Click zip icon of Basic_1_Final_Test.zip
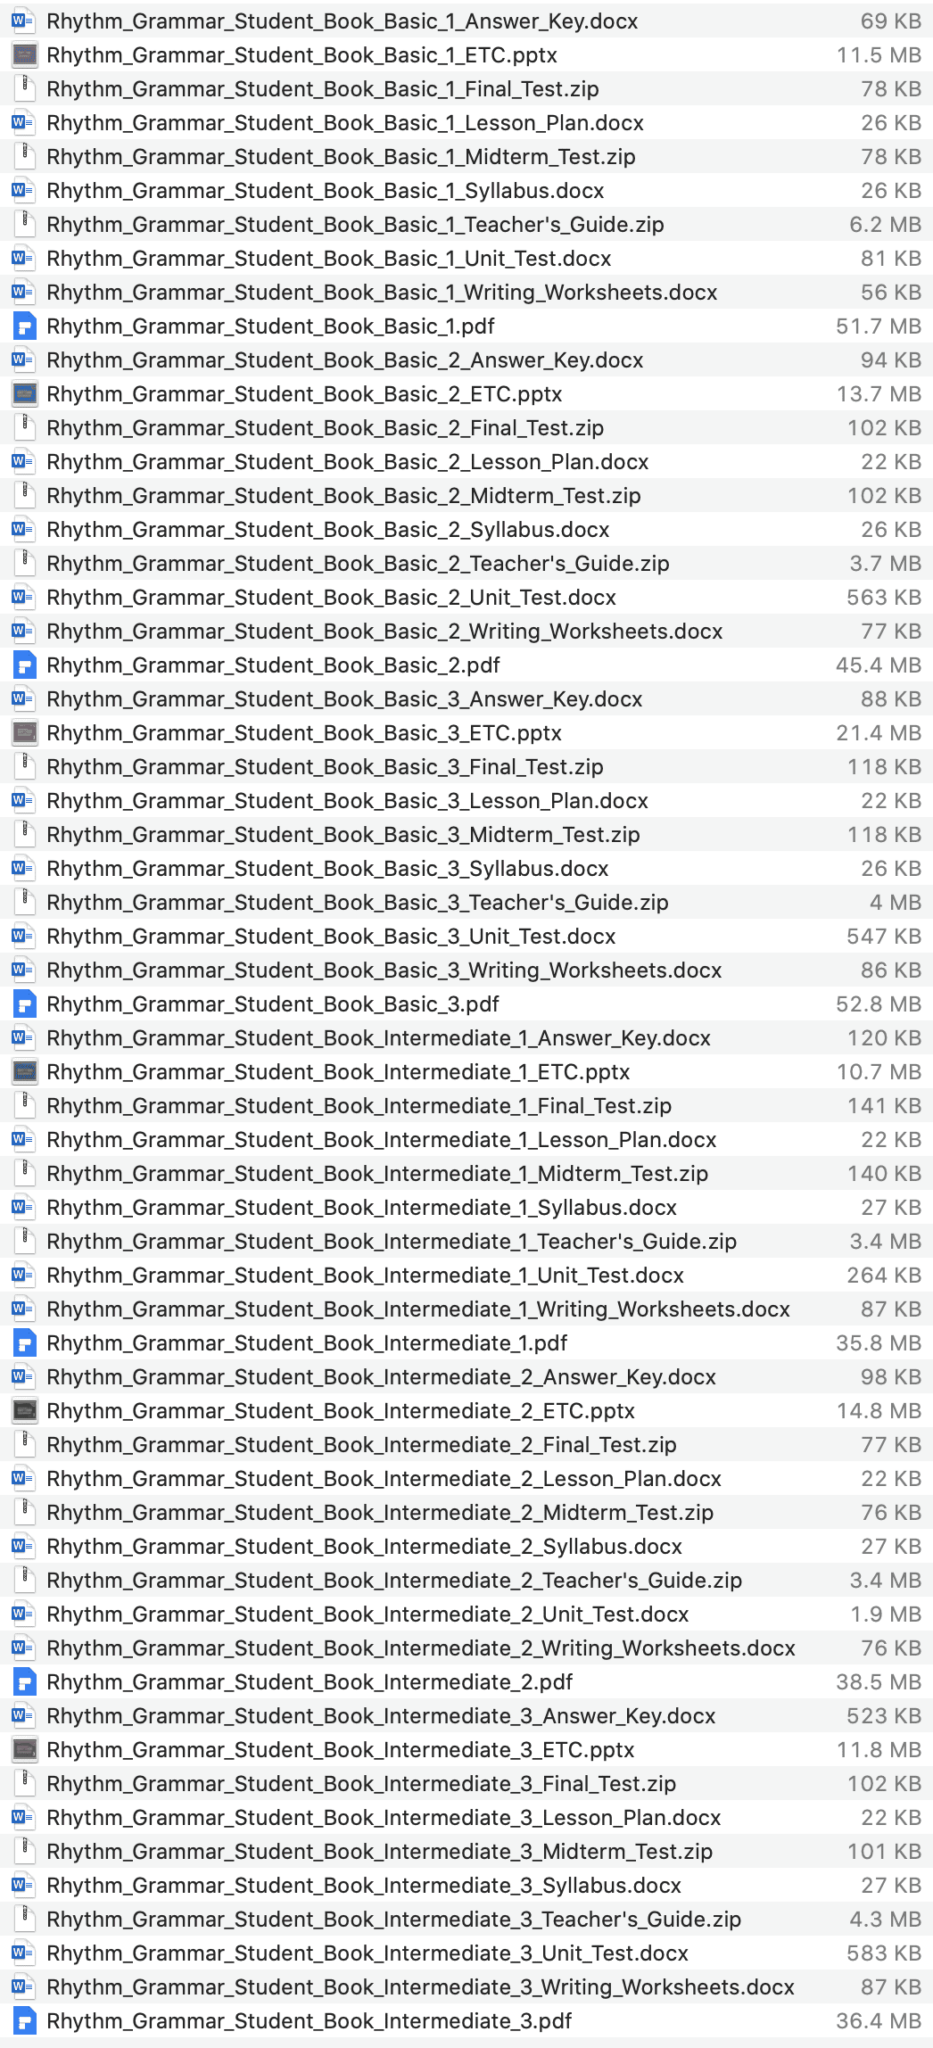 pyautogui.click(x=23, y=89)
